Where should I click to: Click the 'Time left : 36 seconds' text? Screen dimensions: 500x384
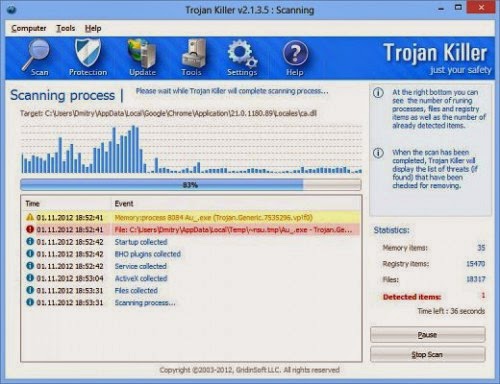click(451, 311)
